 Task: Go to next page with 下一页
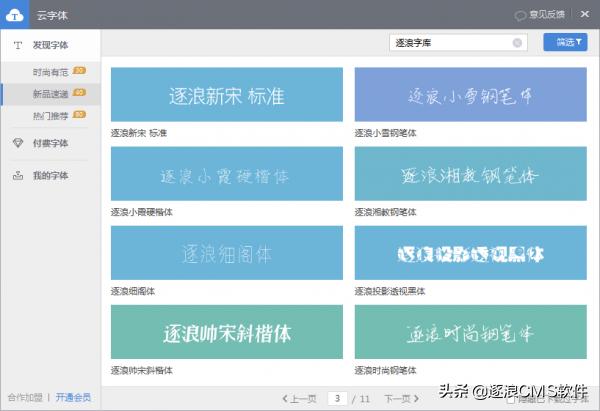[x=401, y=399]
